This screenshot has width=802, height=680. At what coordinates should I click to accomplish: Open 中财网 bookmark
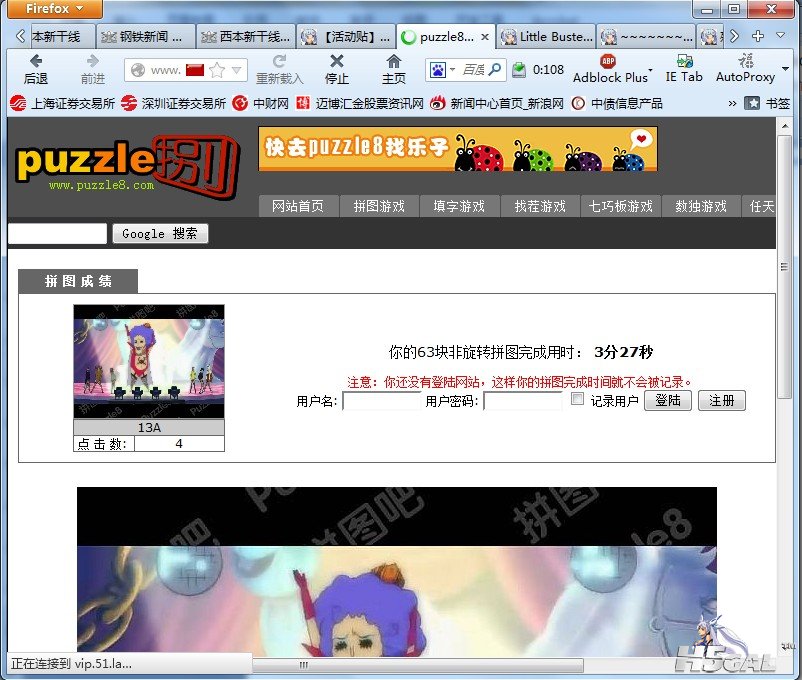(x=260, y=104)
